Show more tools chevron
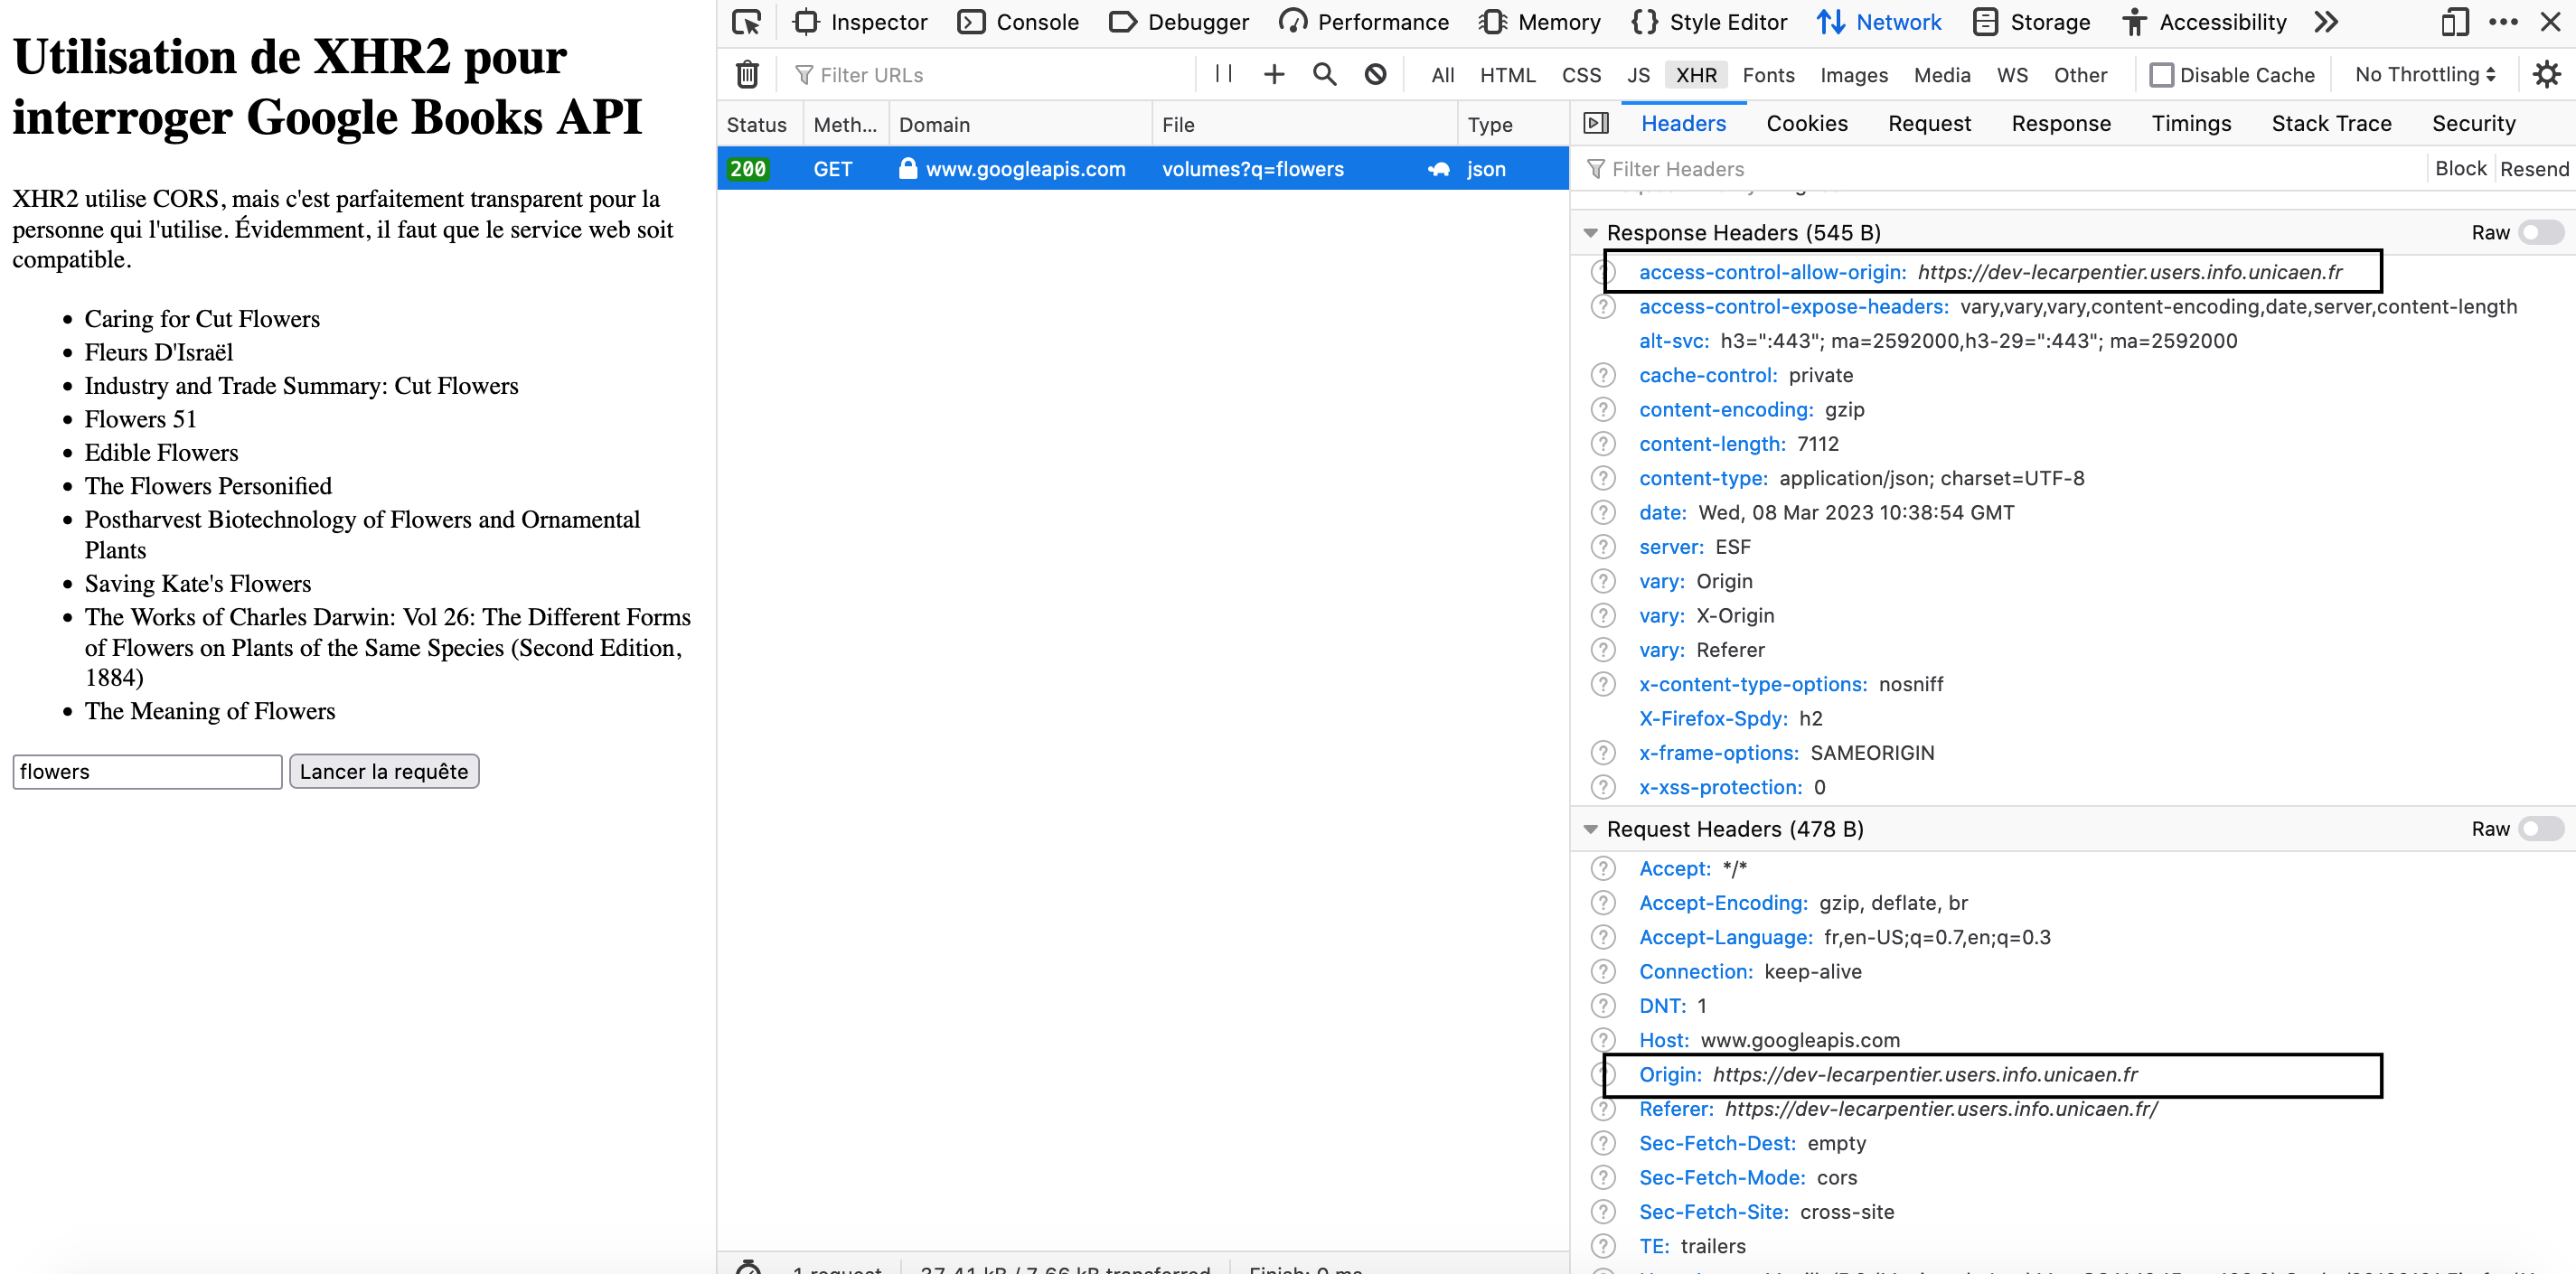Image resolution: width=2576 pixels, height=1274 pixels. (2326, 22)
